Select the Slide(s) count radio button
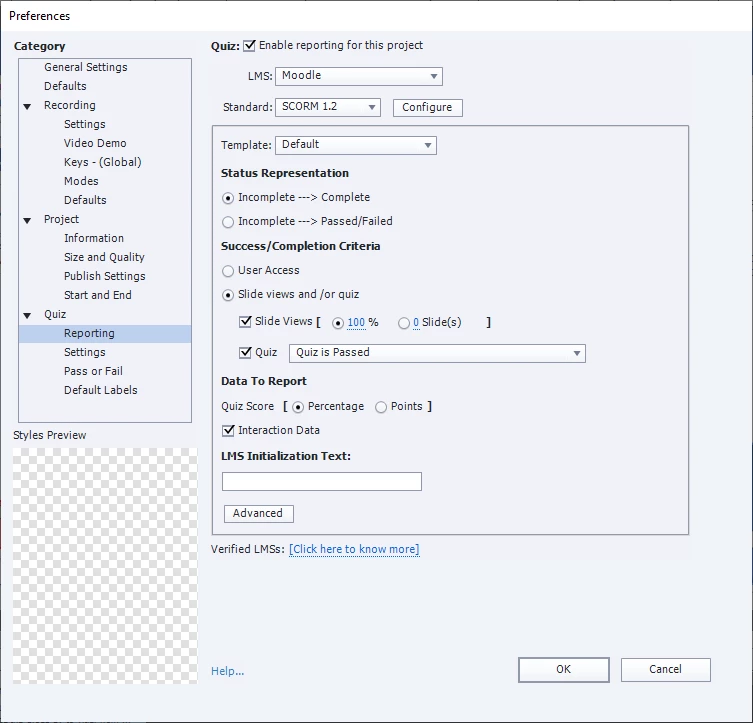Image resolution: width=753 pixels, height=723 pixels. 404,323
